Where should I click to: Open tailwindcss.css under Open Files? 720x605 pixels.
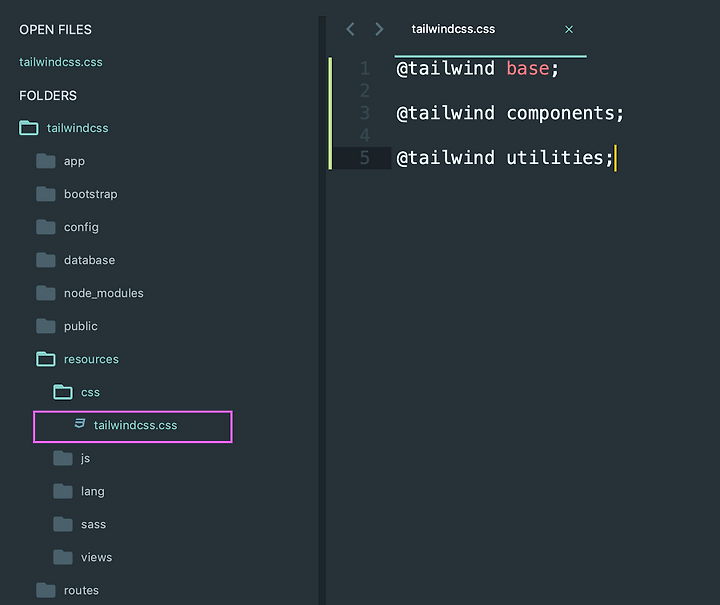point(61,62)
